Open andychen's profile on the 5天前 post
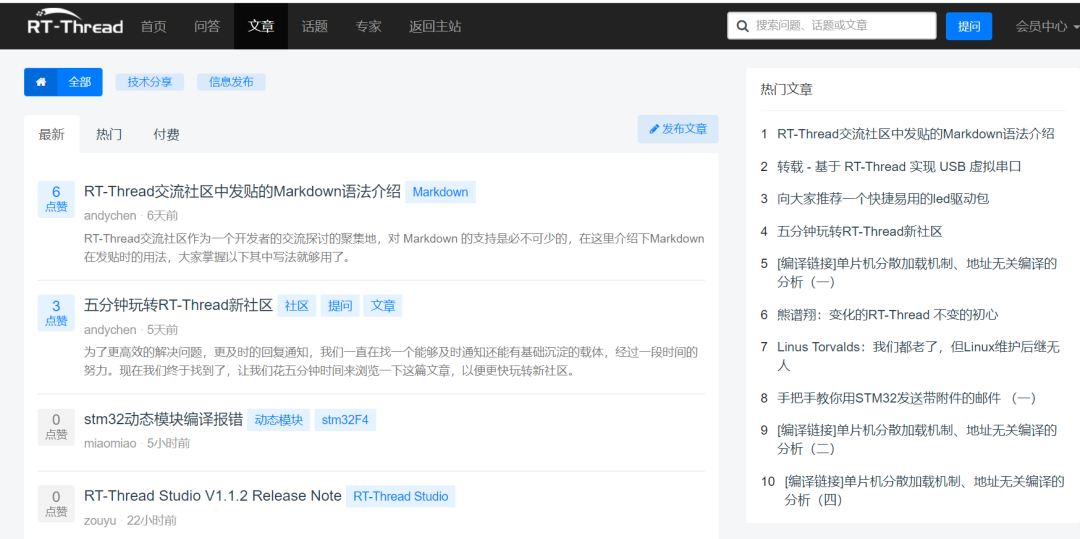Viewport: 1080px width, 539px height. (x=110, y=330)
